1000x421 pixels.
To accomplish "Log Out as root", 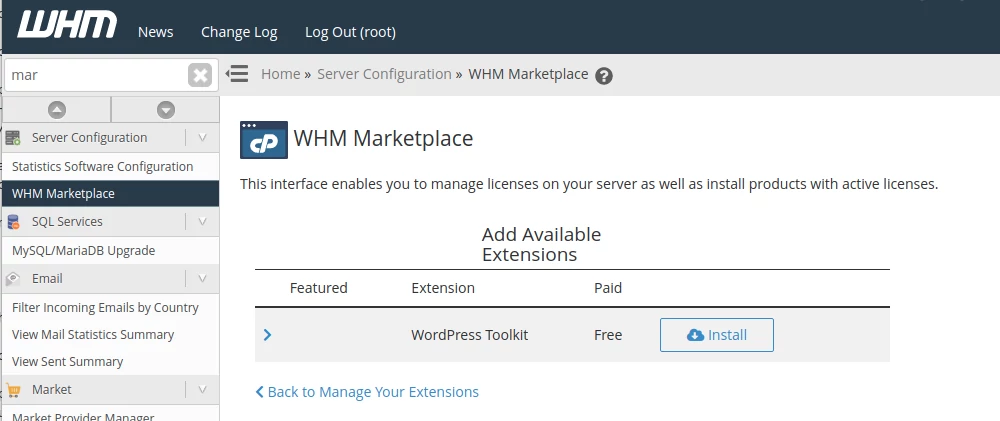I will point(350,32).
